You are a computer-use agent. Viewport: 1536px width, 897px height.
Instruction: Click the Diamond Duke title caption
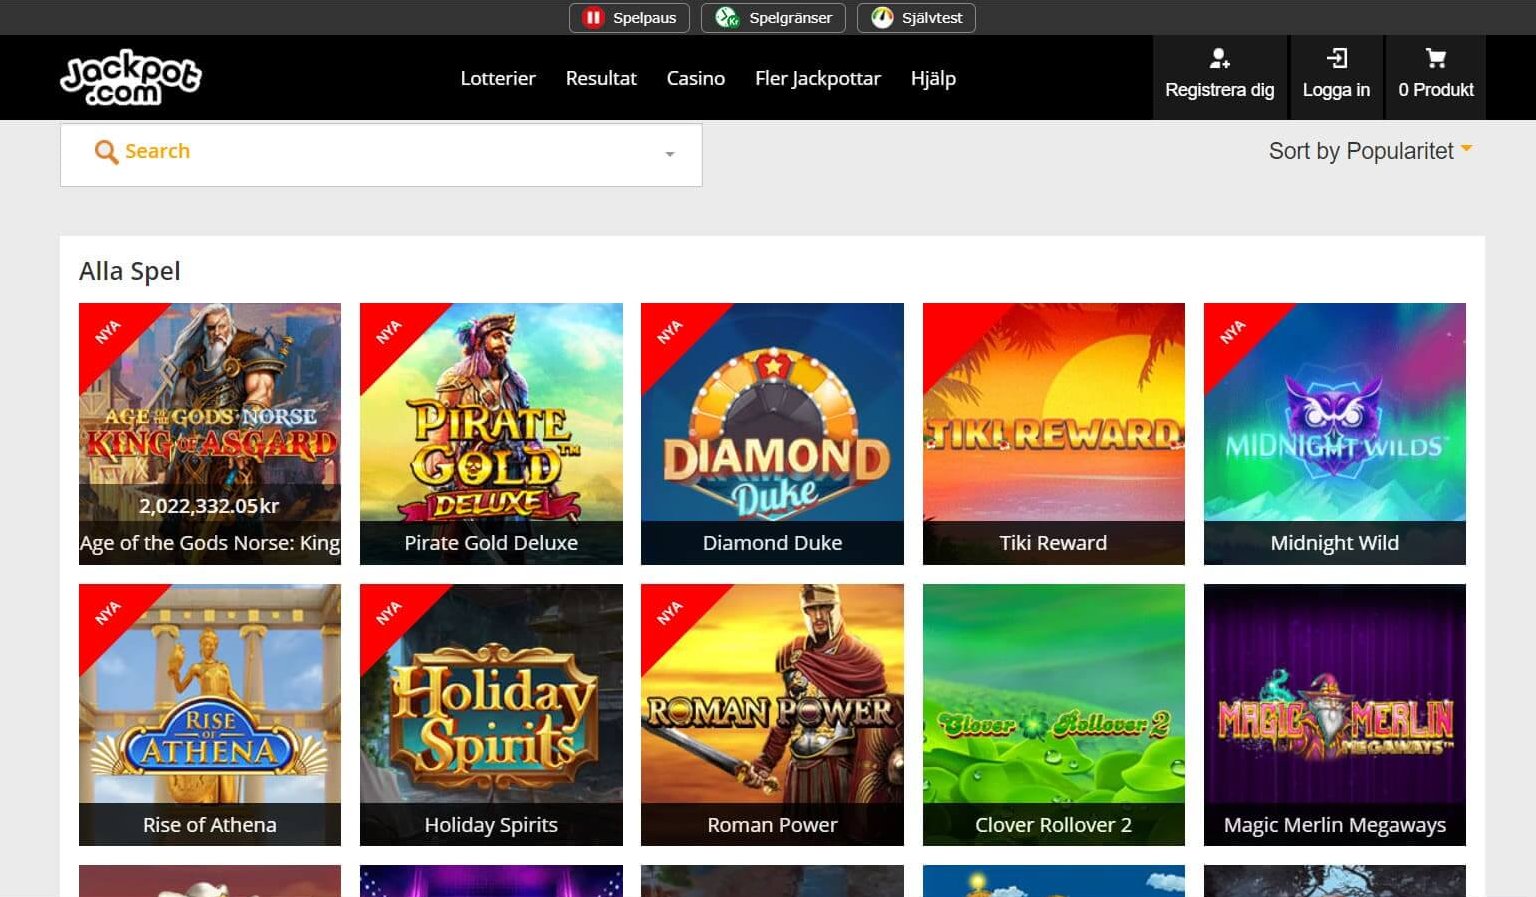point(772,543)
